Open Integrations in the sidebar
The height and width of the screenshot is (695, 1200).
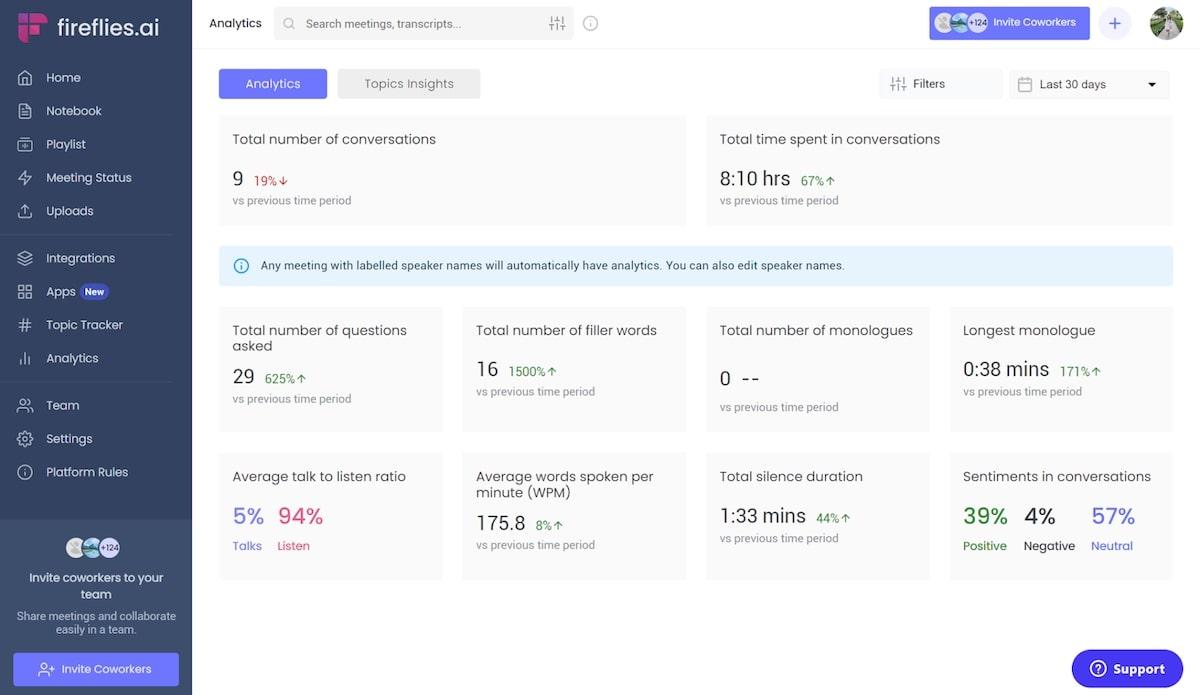pos(80,258)
